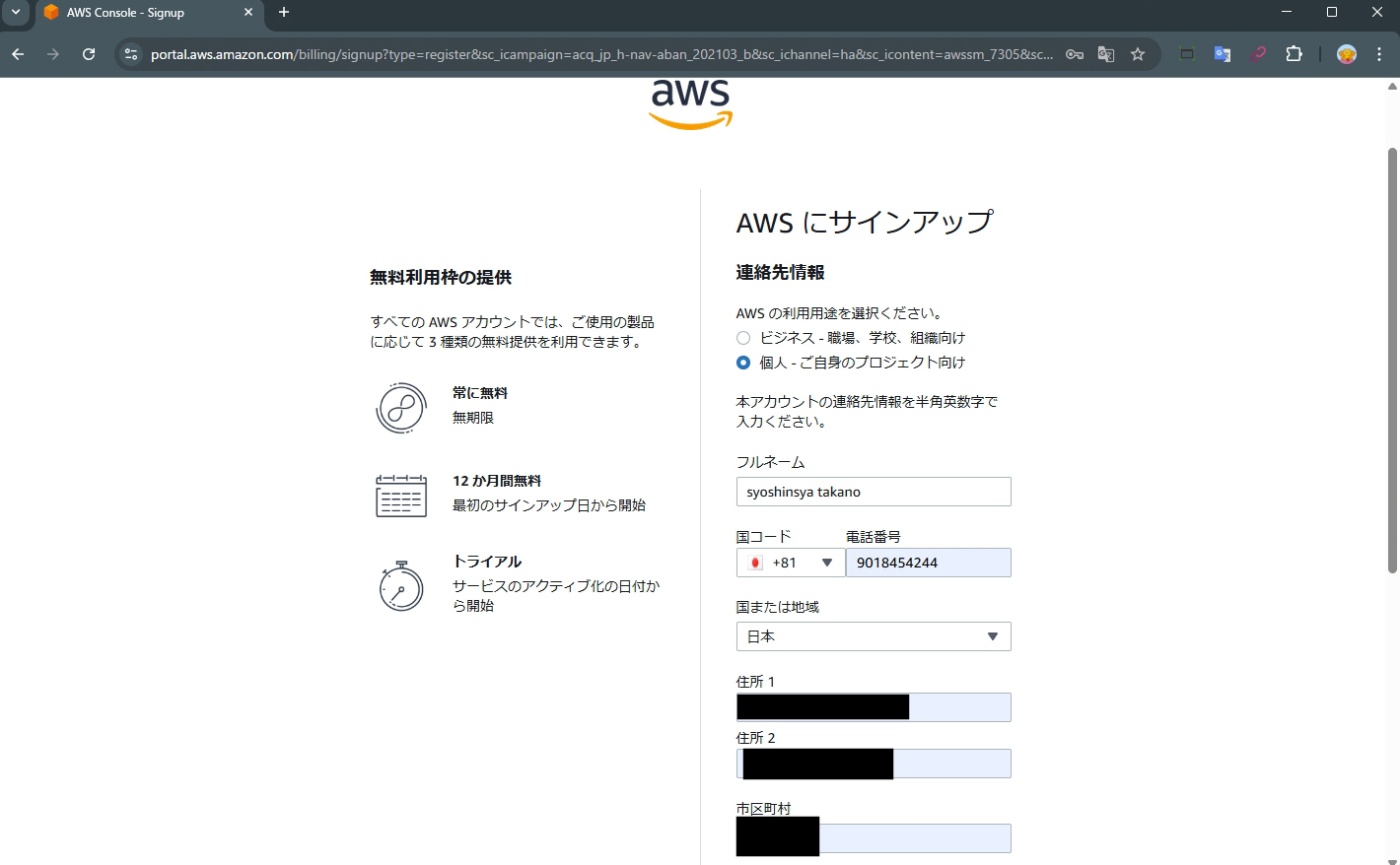This screenshot has height=865, width=1400.
Task: Open the +81 country code dropdown
Action: pyautogui.click(x=791, y=562)
